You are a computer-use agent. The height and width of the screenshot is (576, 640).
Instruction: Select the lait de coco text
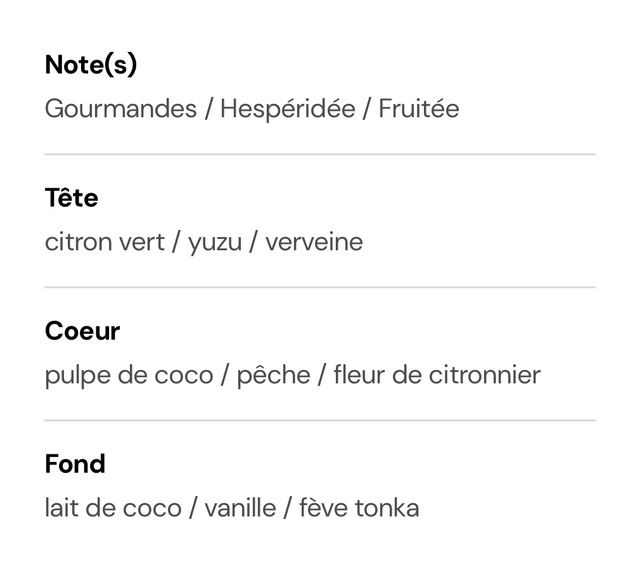(113, 508)
